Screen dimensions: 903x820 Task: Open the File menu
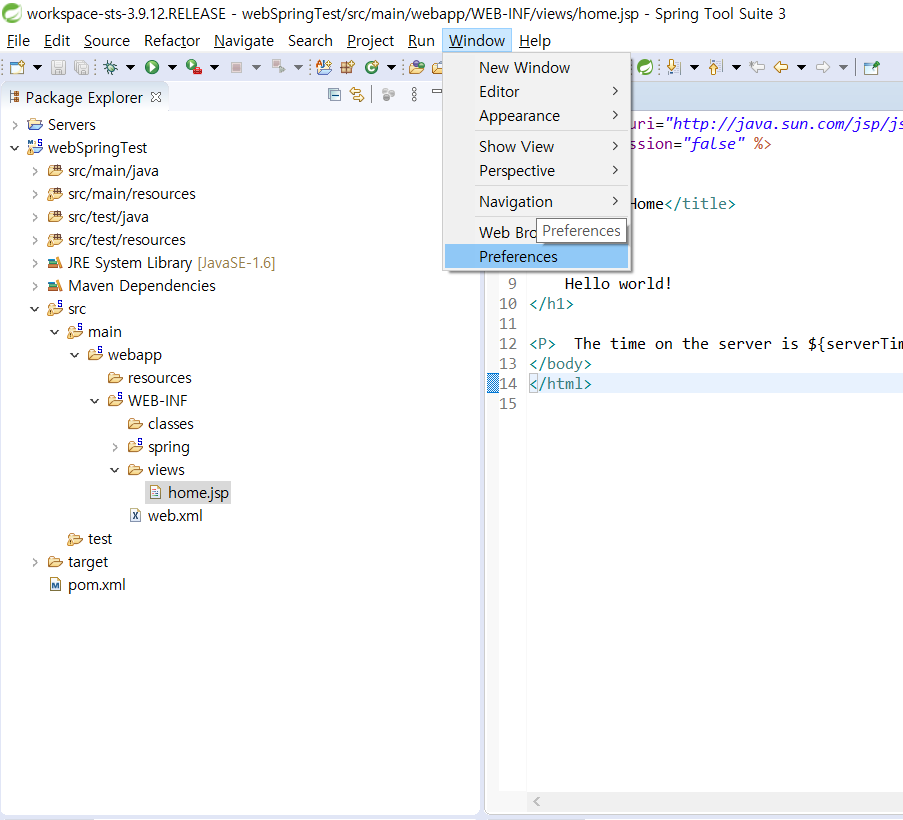[x=18, y=41]
